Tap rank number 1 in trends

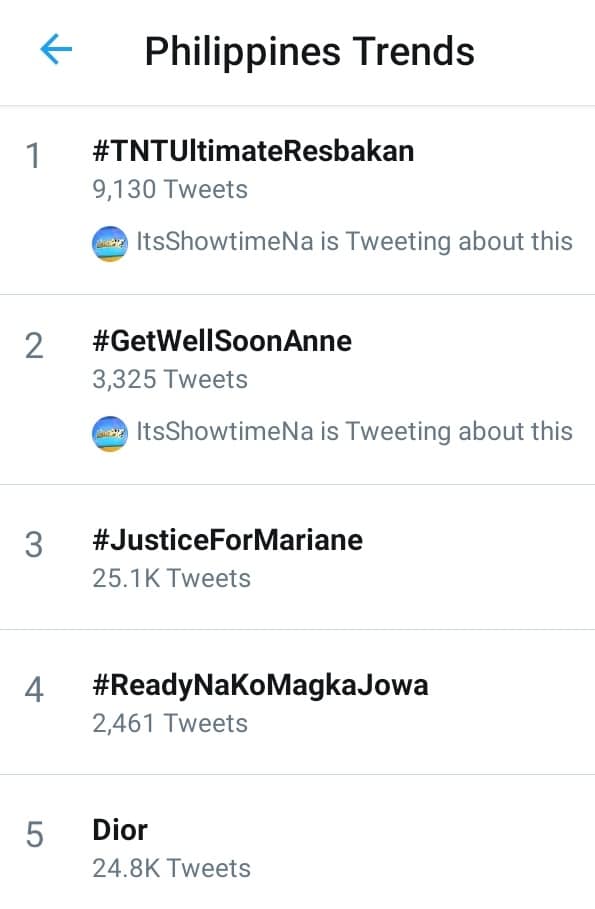34,156
